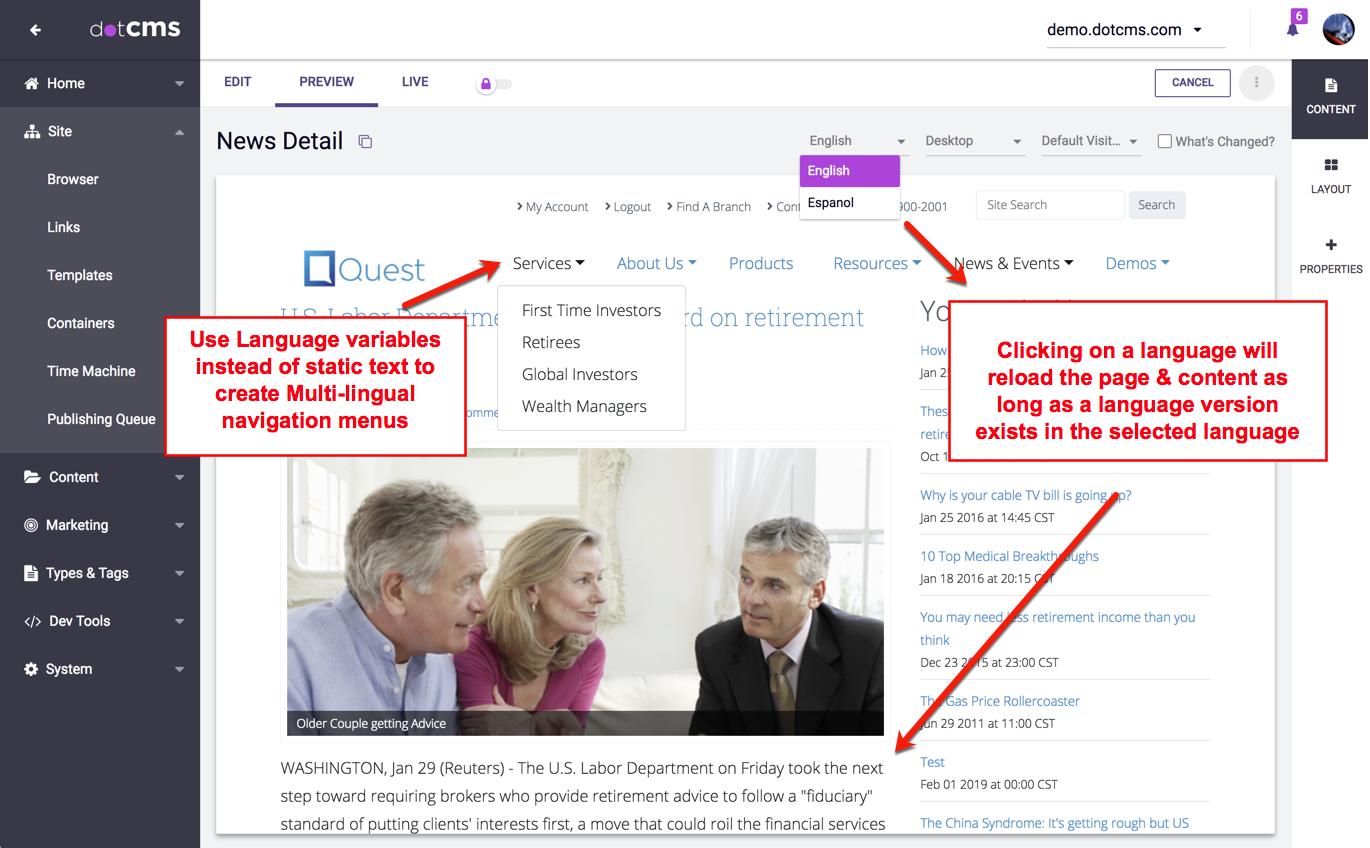Open the Desktop device dropdown
This screenshot has height=848, width=1370.
pos(973,141)
